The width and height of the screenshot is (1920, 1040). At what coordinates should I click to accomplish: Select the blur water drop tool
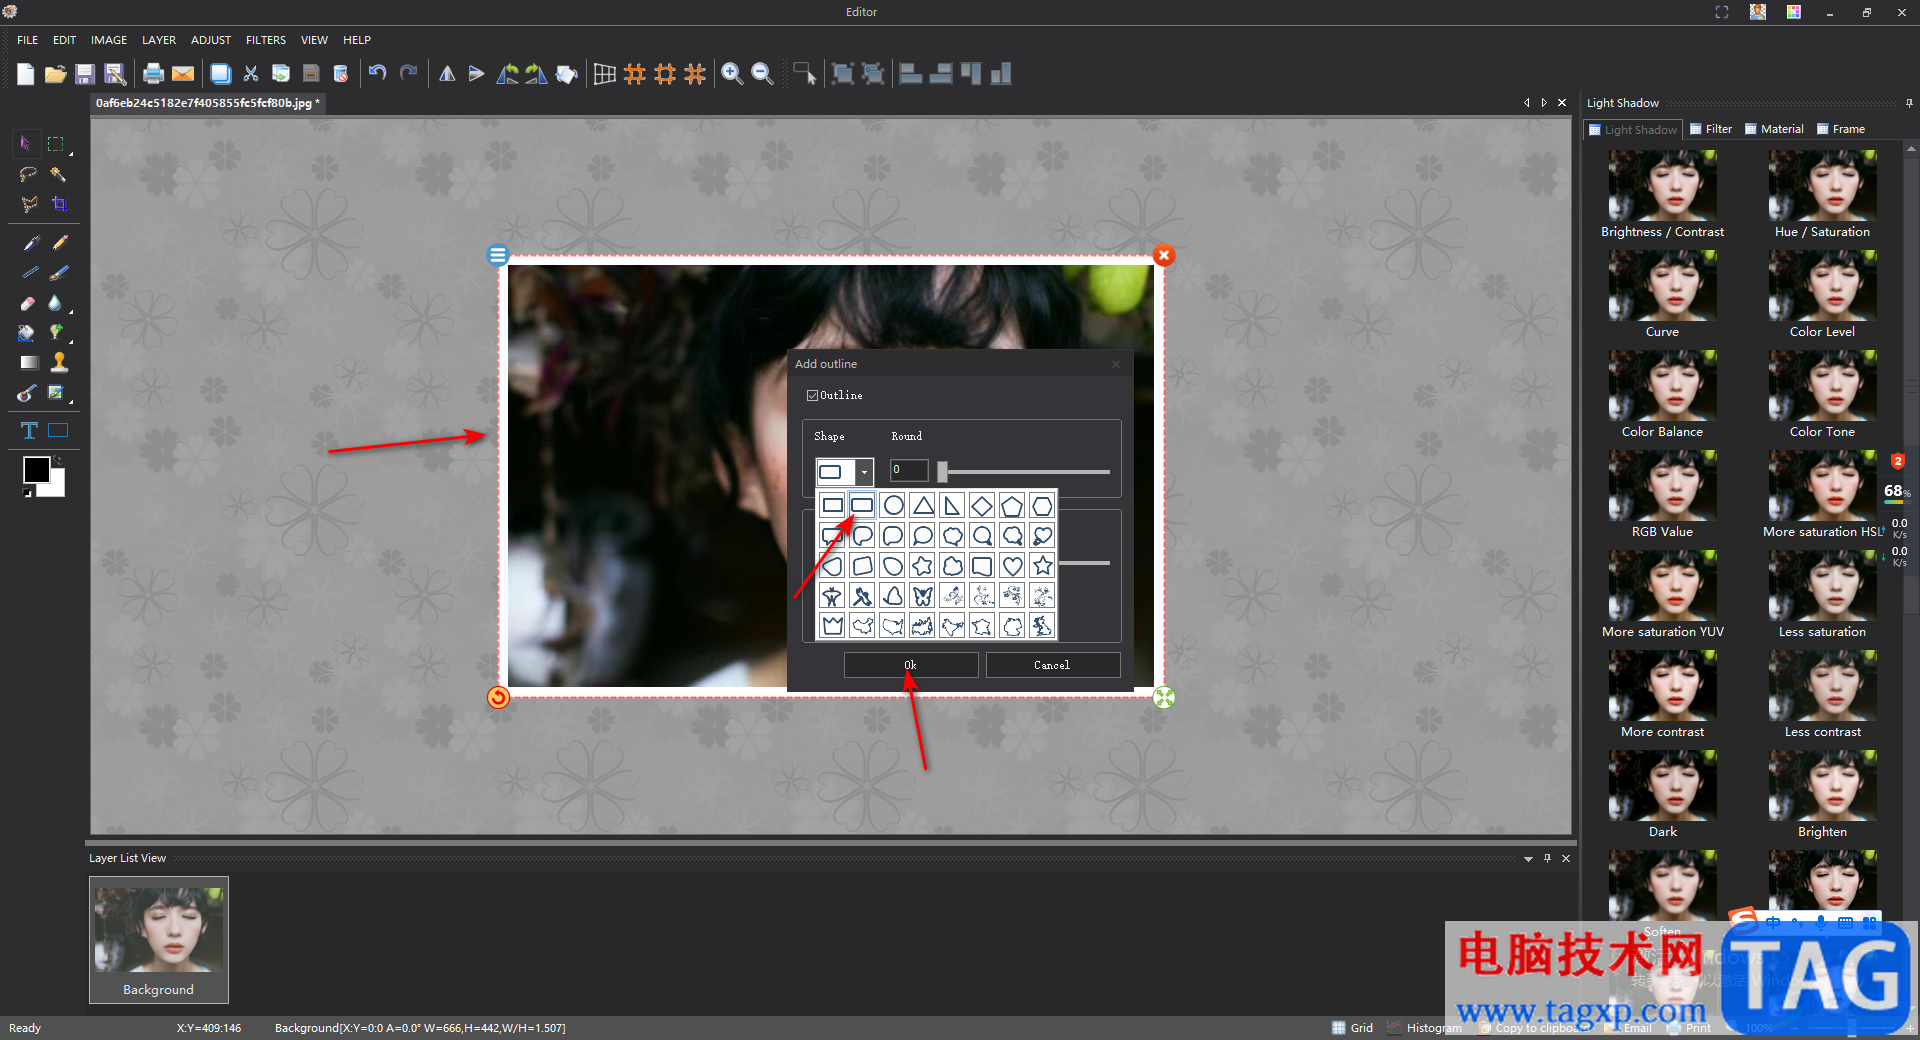[55, 303]
